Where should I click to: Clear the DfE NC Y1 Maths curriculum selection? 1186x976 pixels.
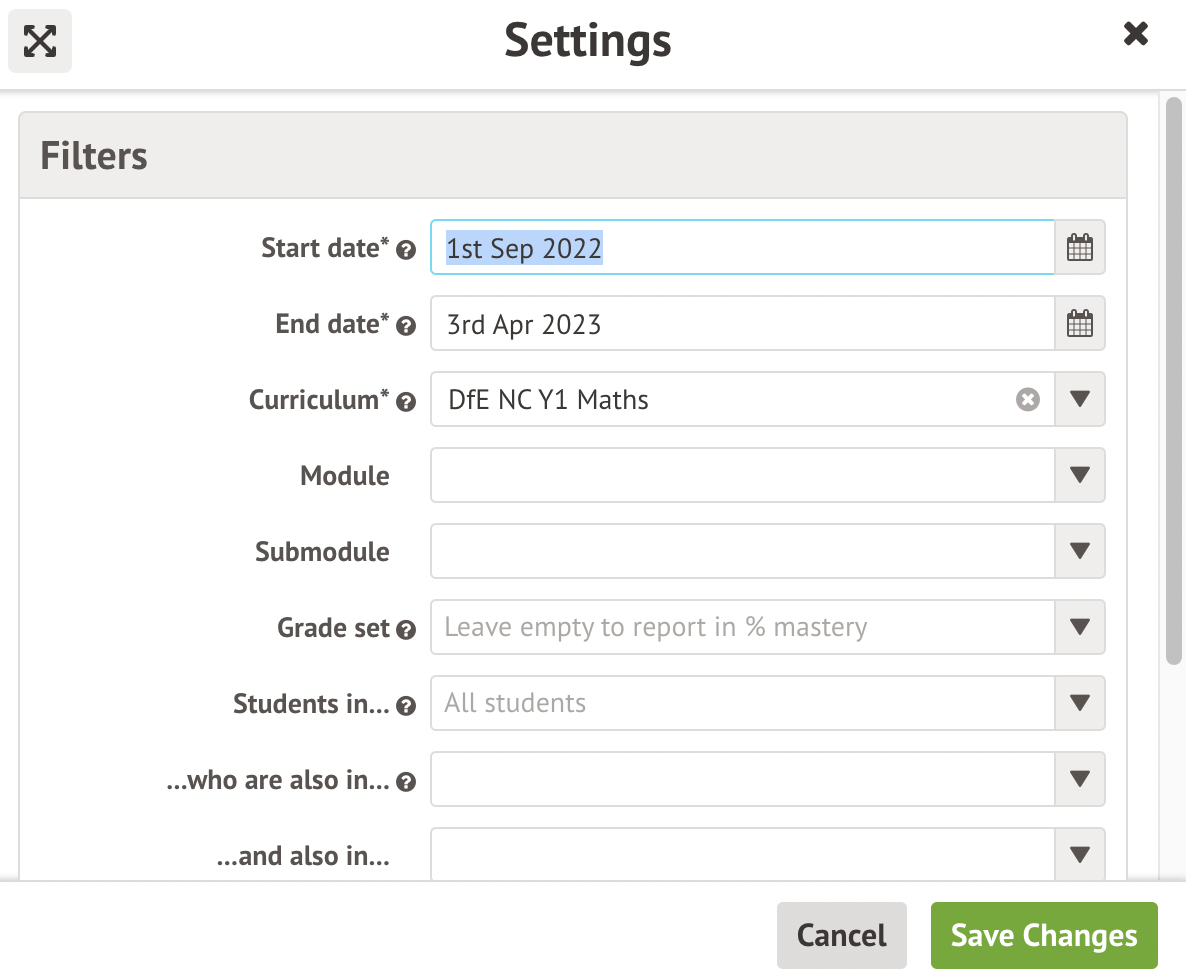[1028, 400]
